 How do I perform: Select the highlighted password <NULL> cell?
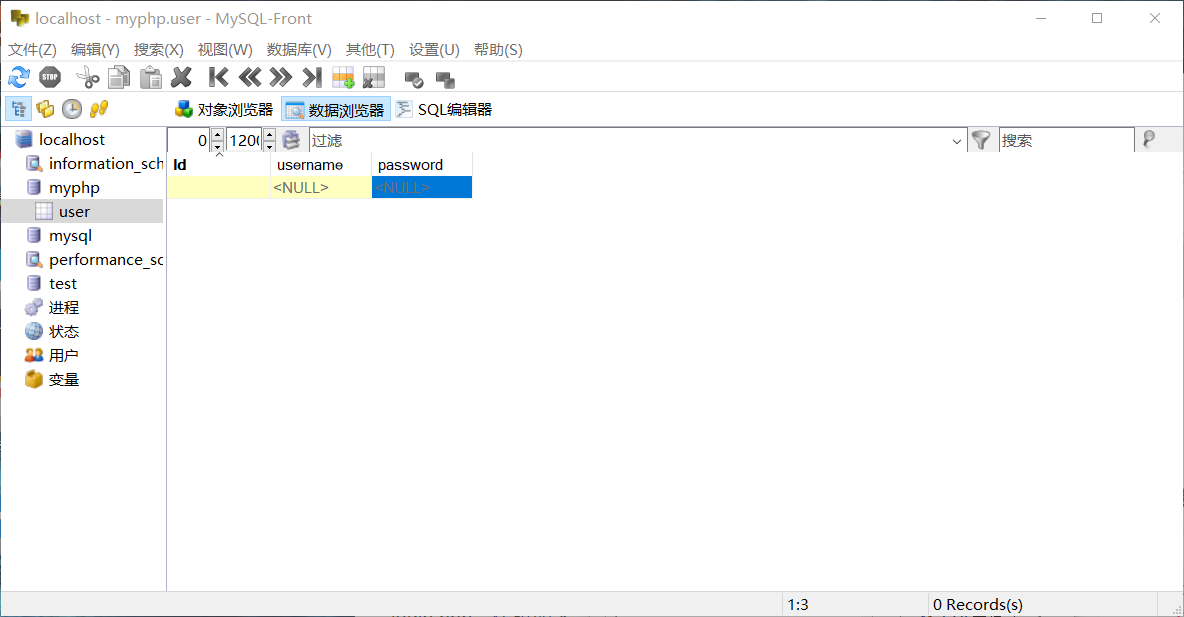[x=422, y=188]
